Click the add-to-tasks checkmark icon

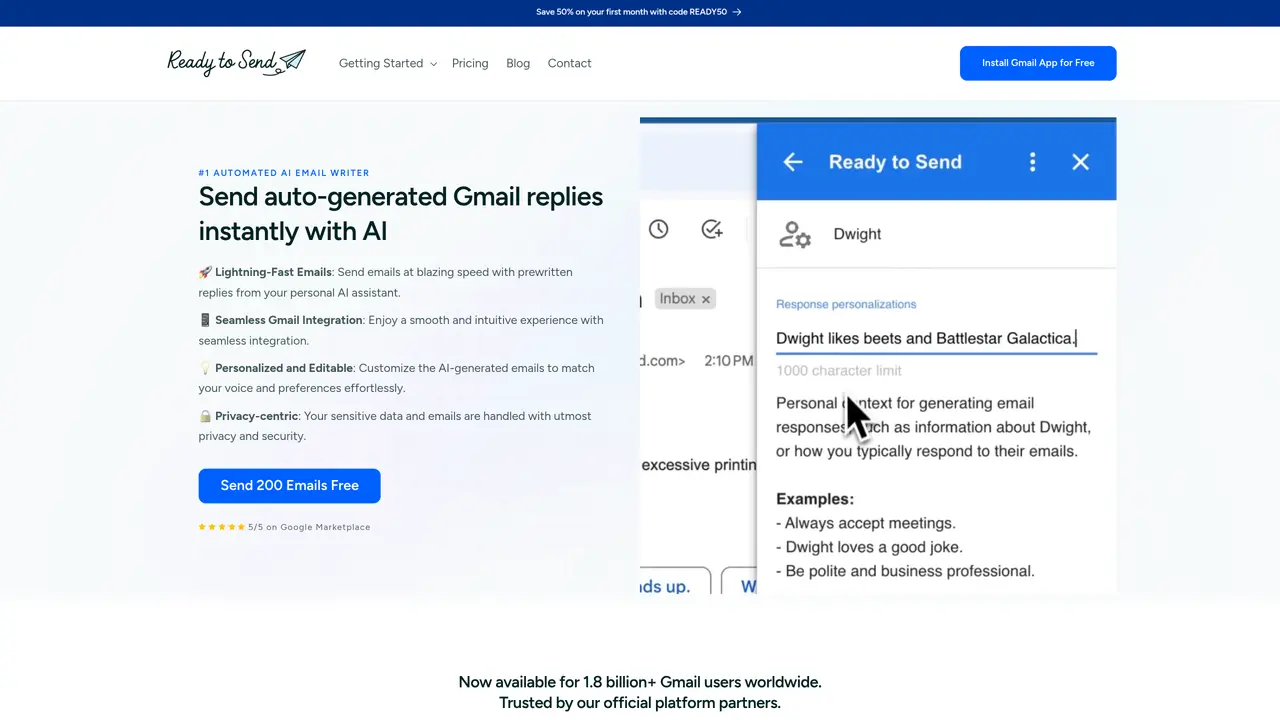tap(712, 229)
